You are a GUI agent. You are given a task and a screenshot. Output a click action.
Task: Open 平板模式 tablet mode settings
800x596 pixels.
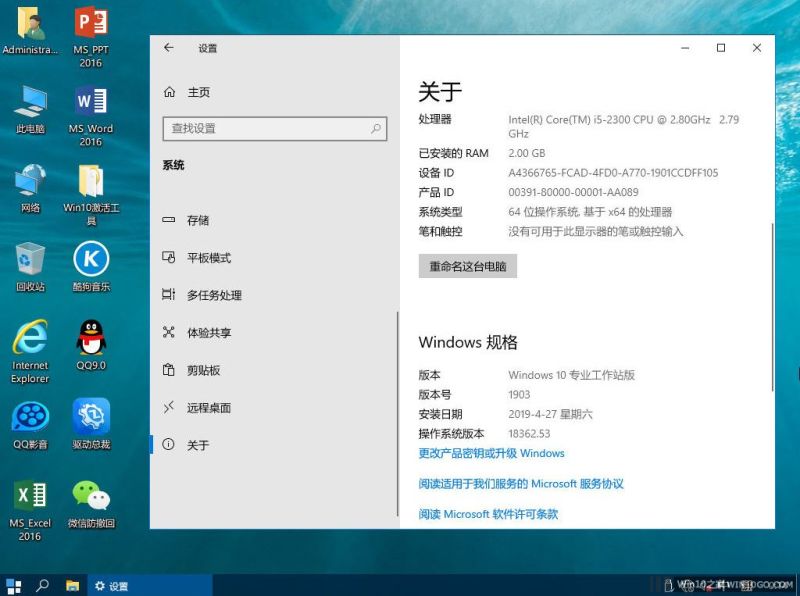(208, 258)
